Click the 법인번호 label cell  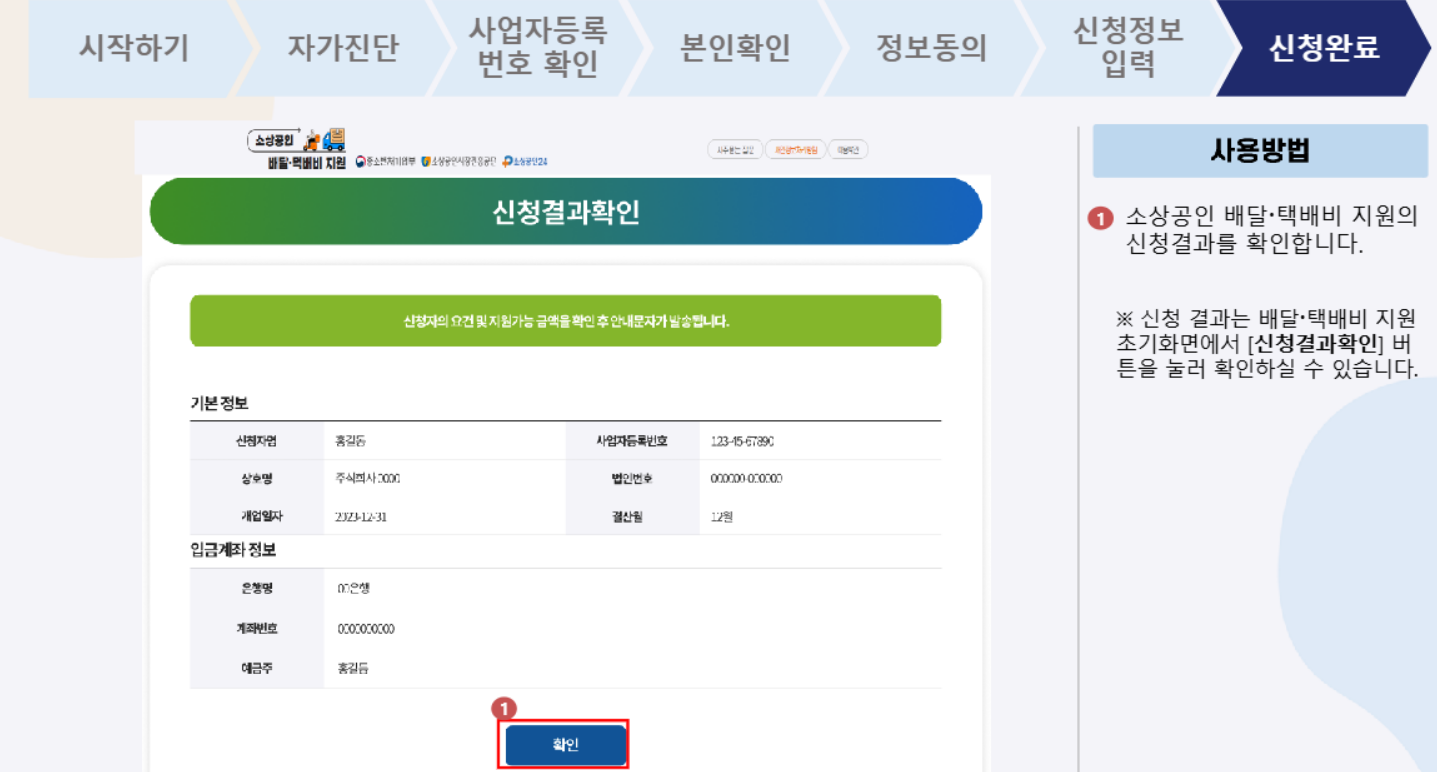pyautogui.click(x=632, y=478)
